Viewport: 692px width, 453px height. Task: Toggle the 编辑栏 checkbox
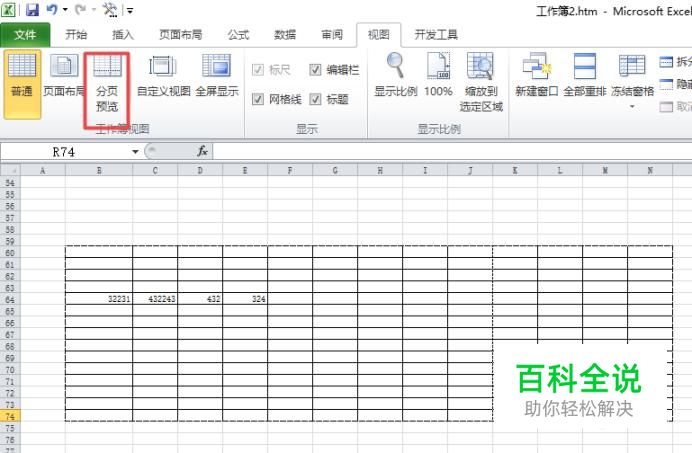315,70
